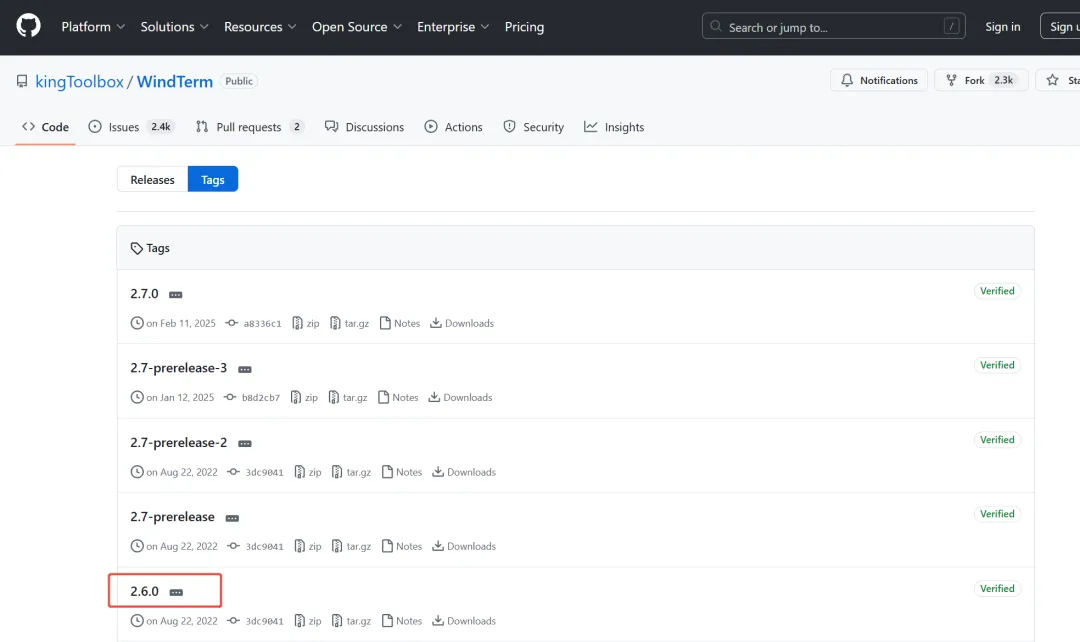Image resolution: width=1080 pixels, height=642 pixels.
Task: Download zip for 2.7-prerelease-3
Action: click(304, 397)
